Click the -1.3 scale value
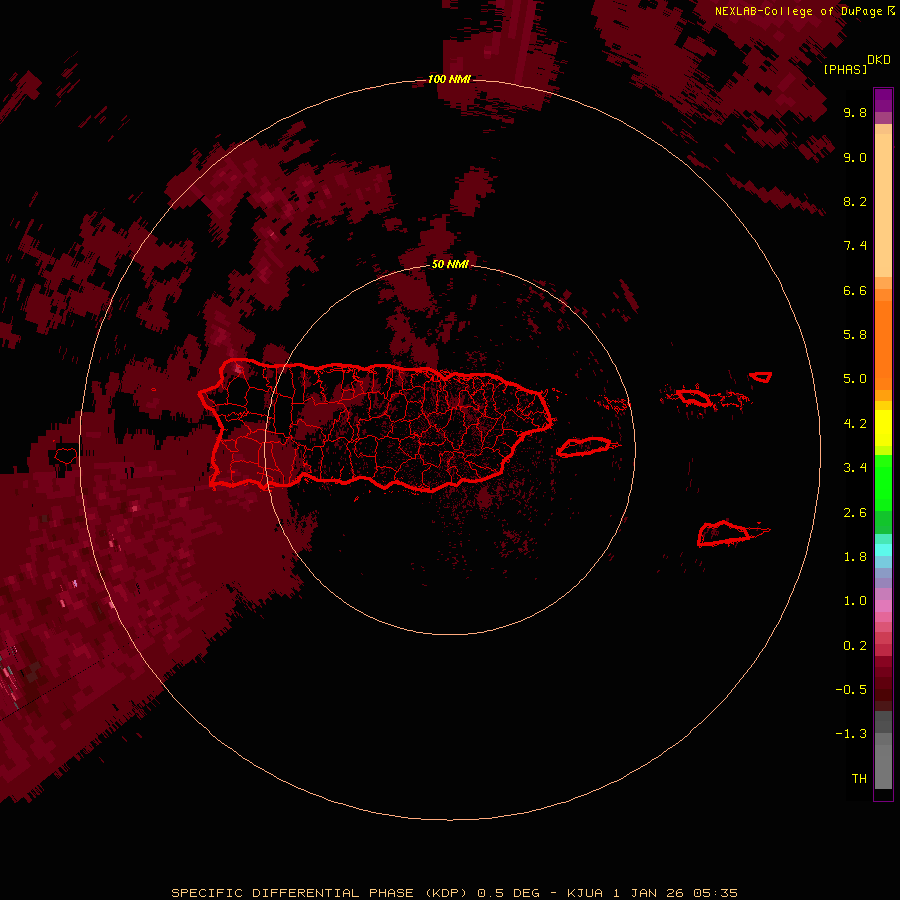This screenshot has width=900, height=900. coord(851,734)
